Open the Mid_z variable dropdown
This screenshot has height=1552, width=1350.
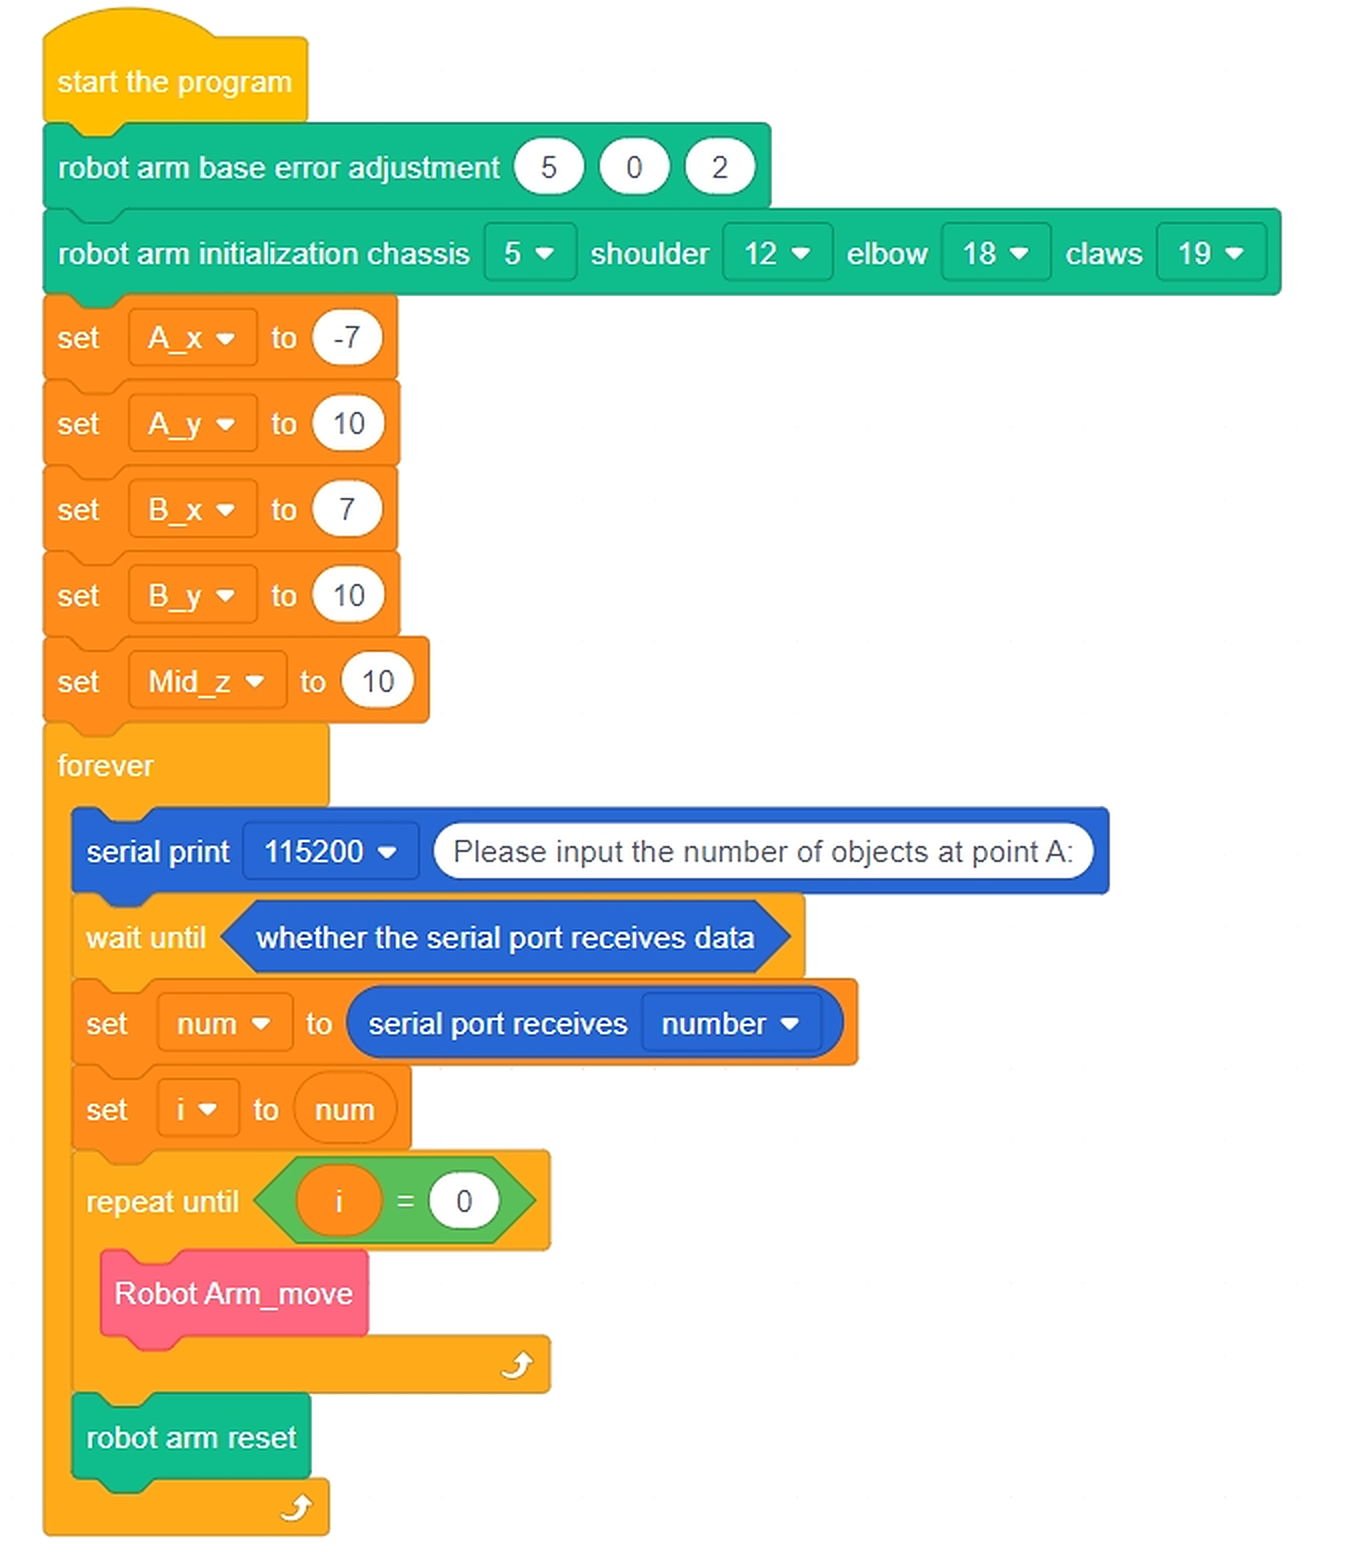[207, 681]
